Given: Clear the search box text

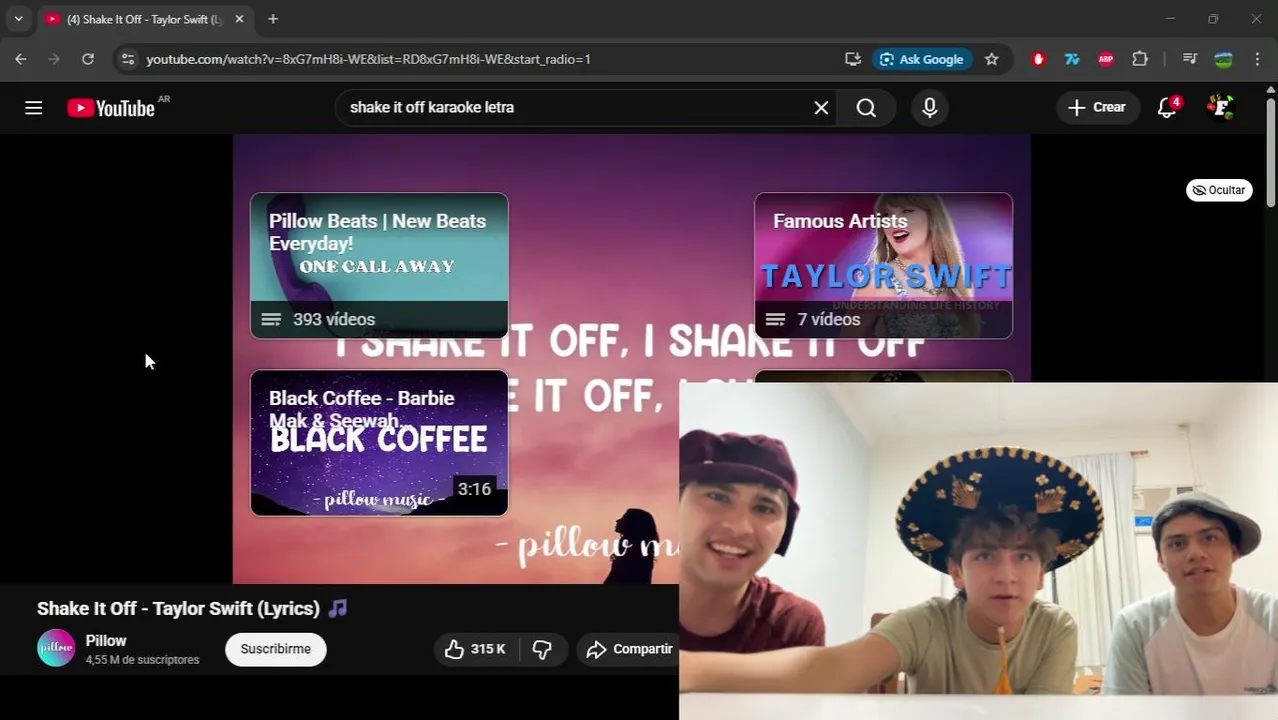Looking at the screenshot, I should pyautogui.click(x=821, y=108).
